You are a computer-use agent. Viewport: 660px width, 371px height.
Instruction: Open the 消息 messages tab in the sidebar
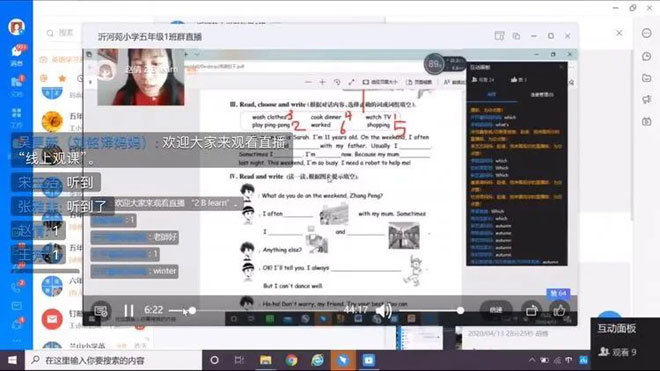pyautogui.click(x=16, y=55)
